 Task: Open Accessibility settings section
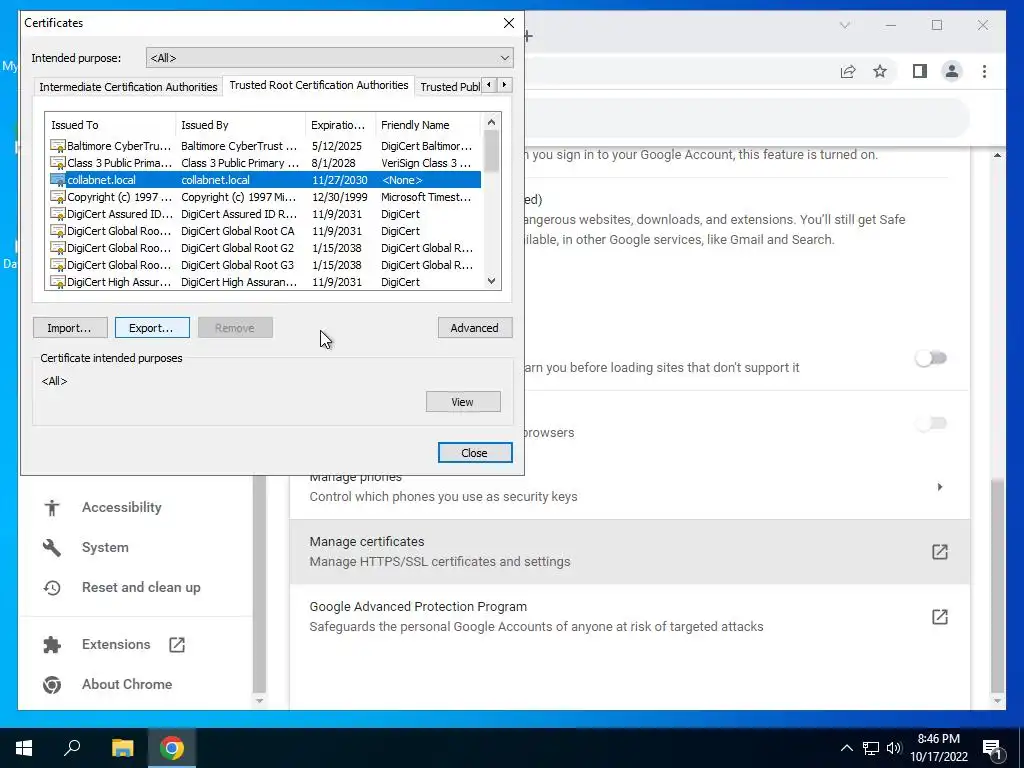[x=121, y=507]
